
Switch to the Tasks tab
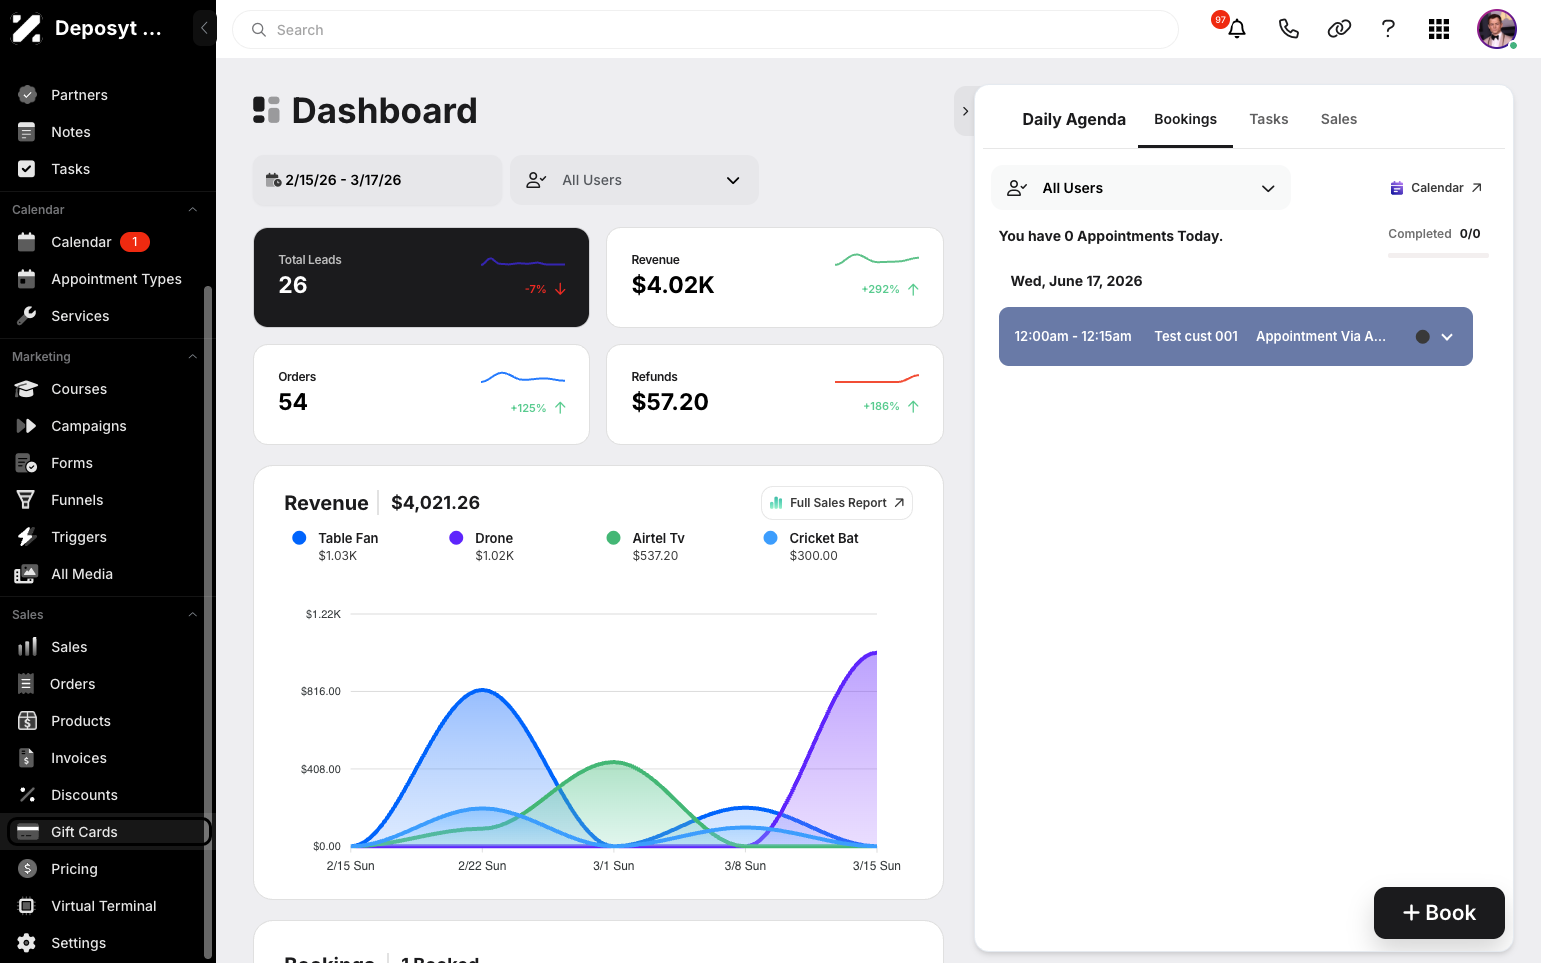pyautogui.click(x=1269, y=119)
